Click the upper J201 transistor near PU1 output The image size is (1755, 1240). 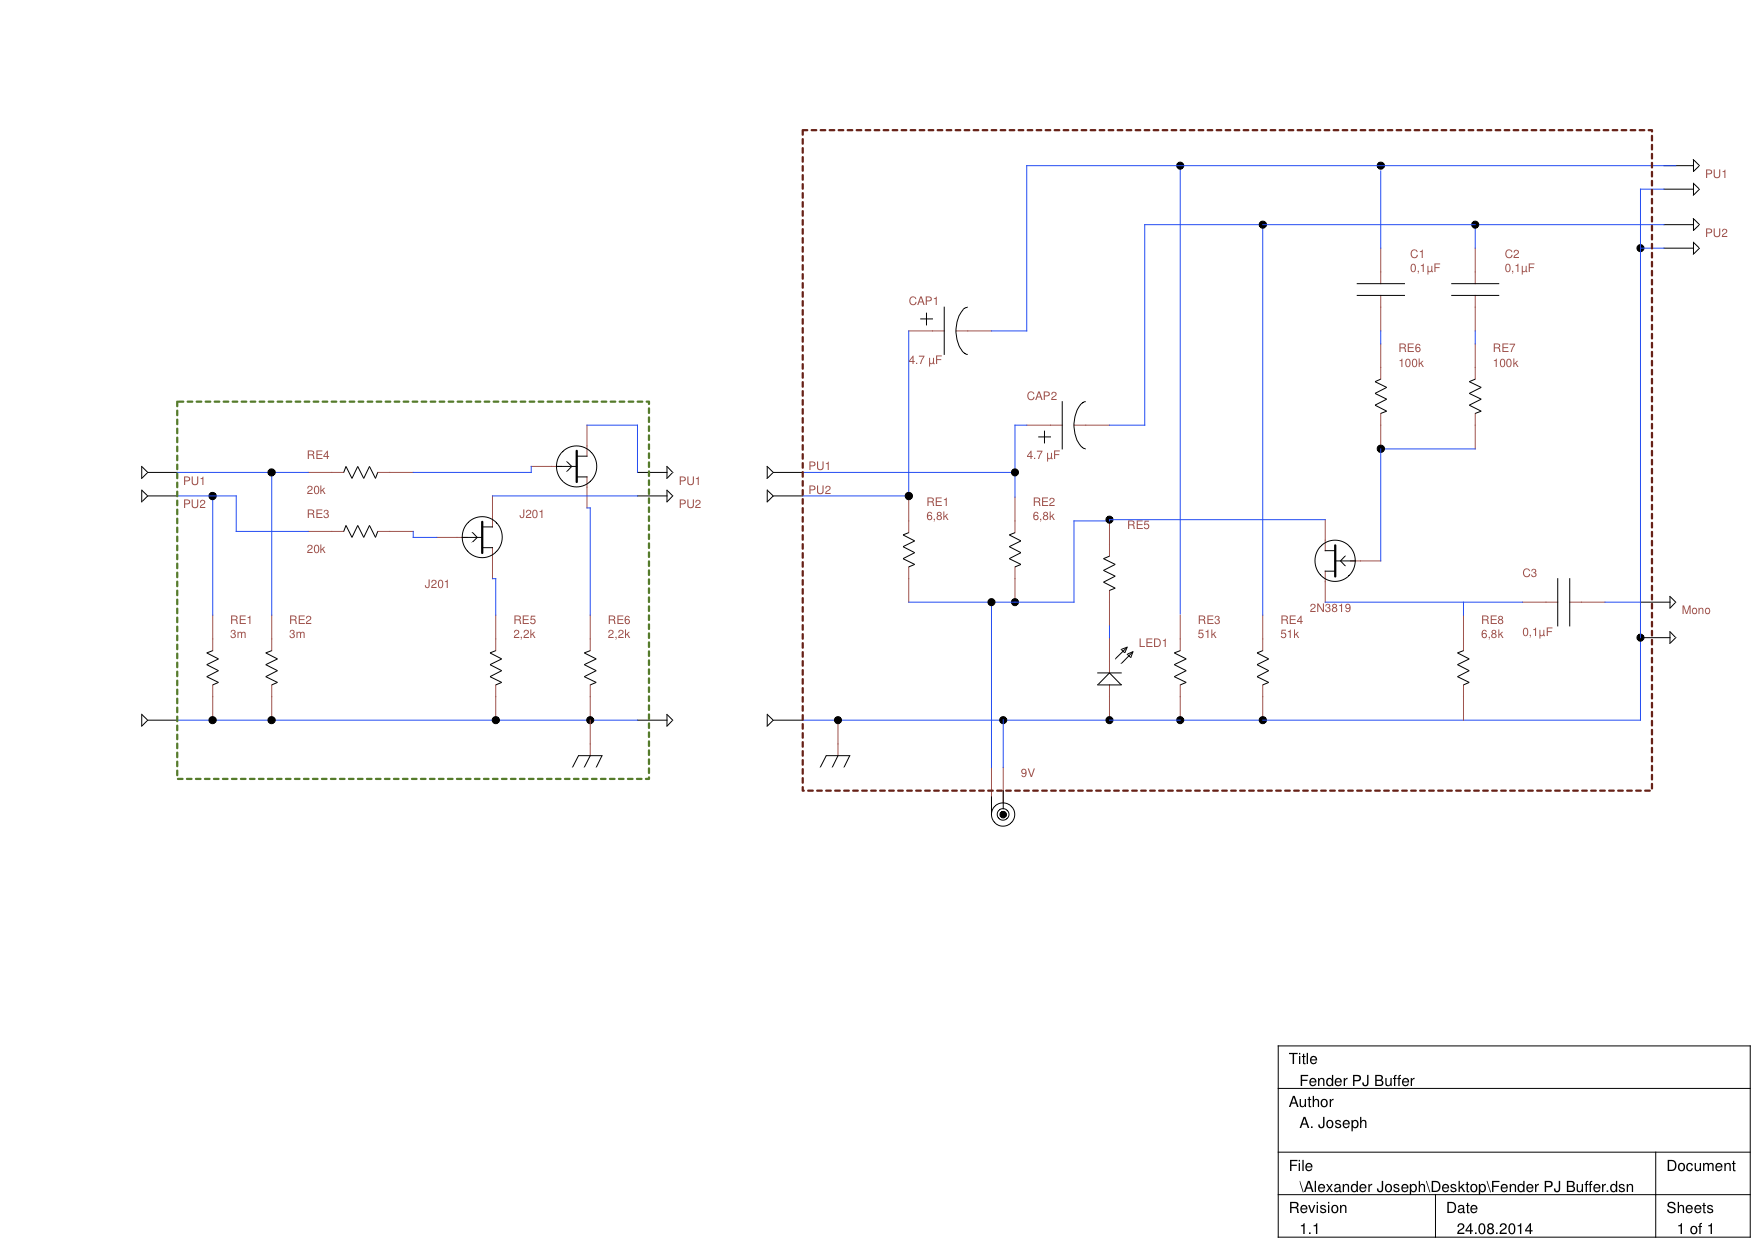pyautogui.click(x=577, y=466)
